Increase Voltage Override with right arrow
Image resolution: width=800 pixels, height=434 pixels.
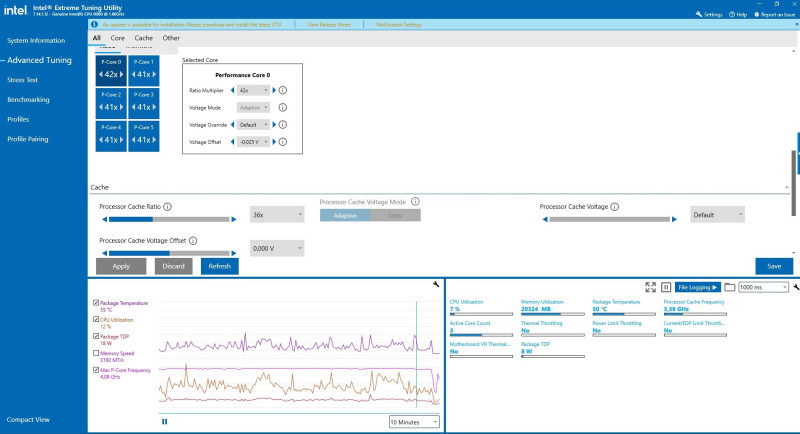tap(274, 124)
